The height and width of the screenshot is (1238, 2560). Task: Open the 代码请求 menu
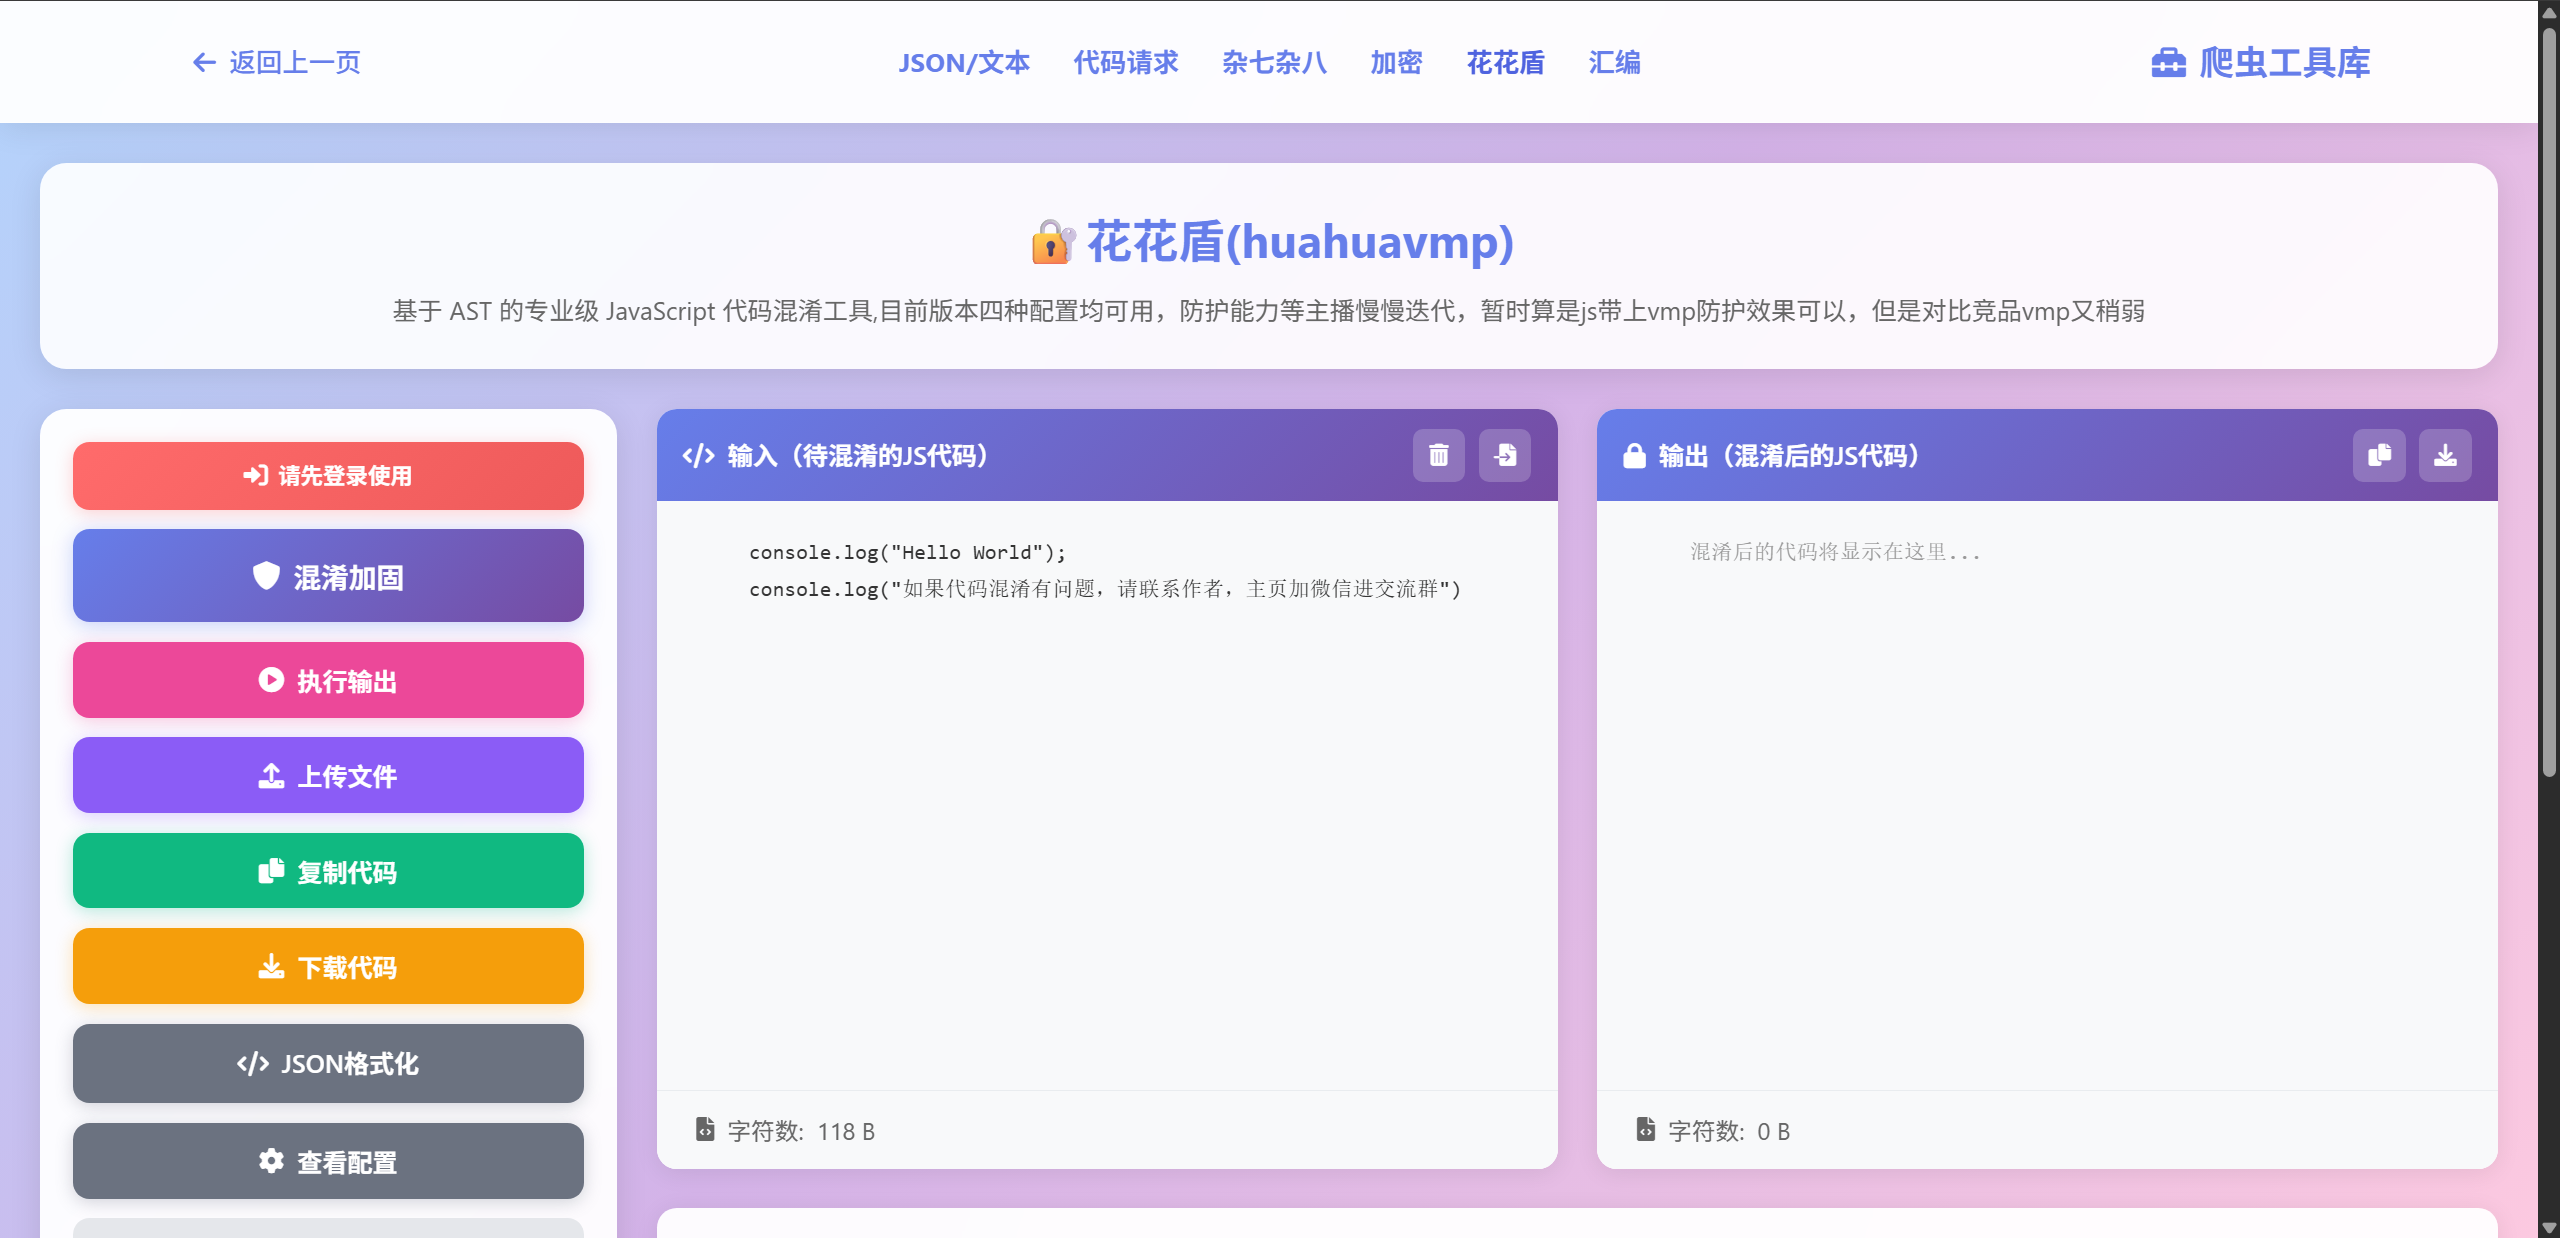[x=1125, y=63]
